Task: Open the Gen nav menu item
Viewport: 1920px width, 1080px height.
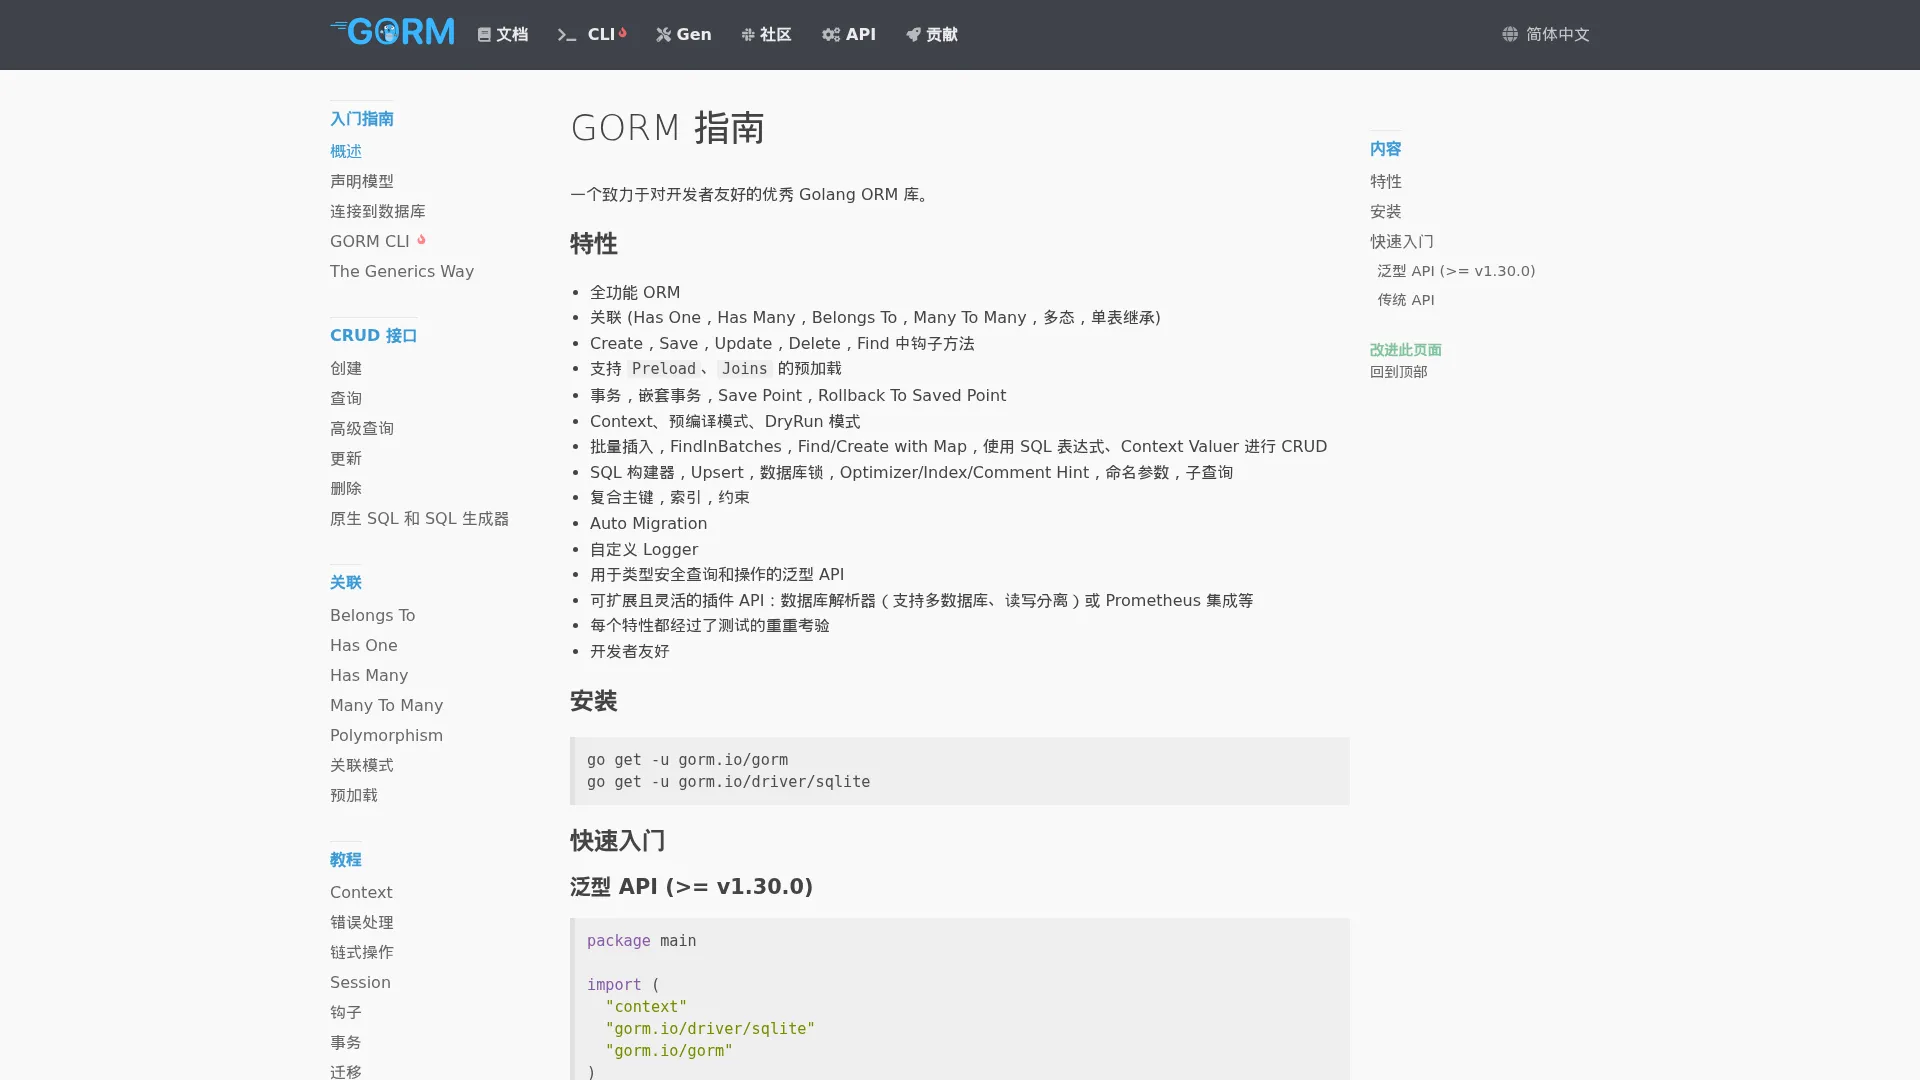Action: click(684, 35)
